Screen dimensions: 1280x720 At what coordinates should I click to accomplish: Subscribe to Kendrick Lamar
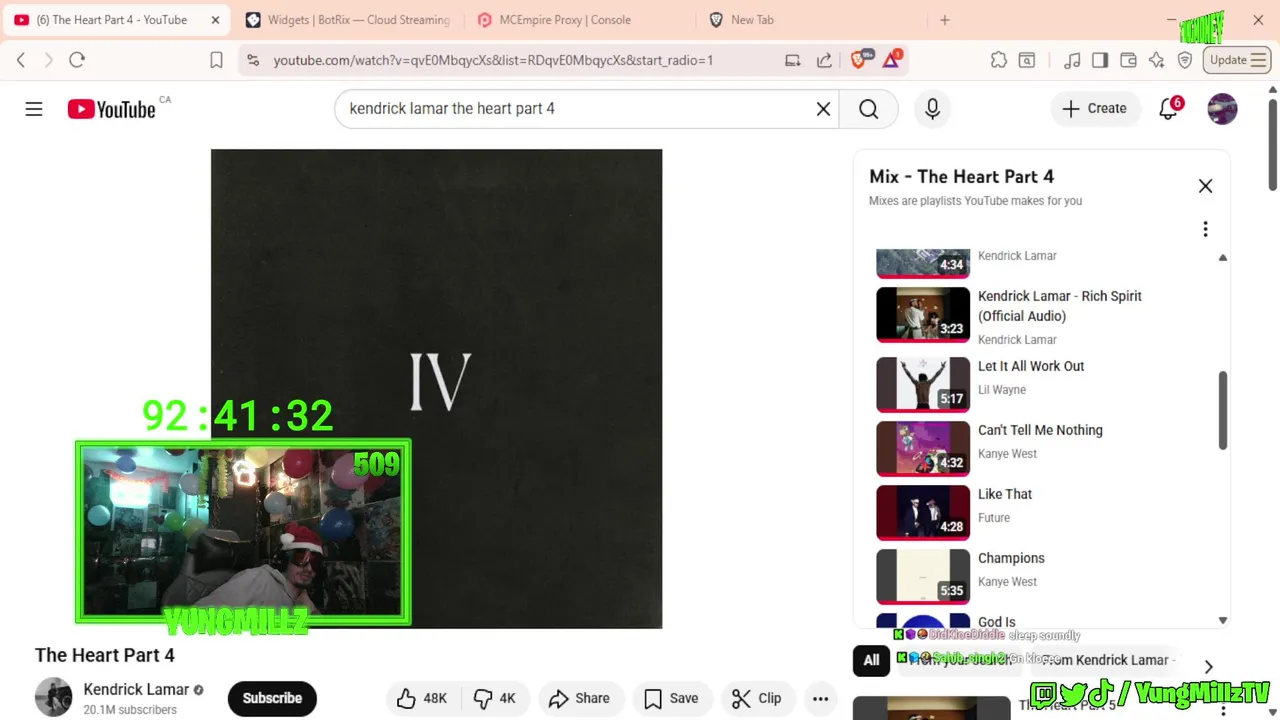tap(272, 698)
